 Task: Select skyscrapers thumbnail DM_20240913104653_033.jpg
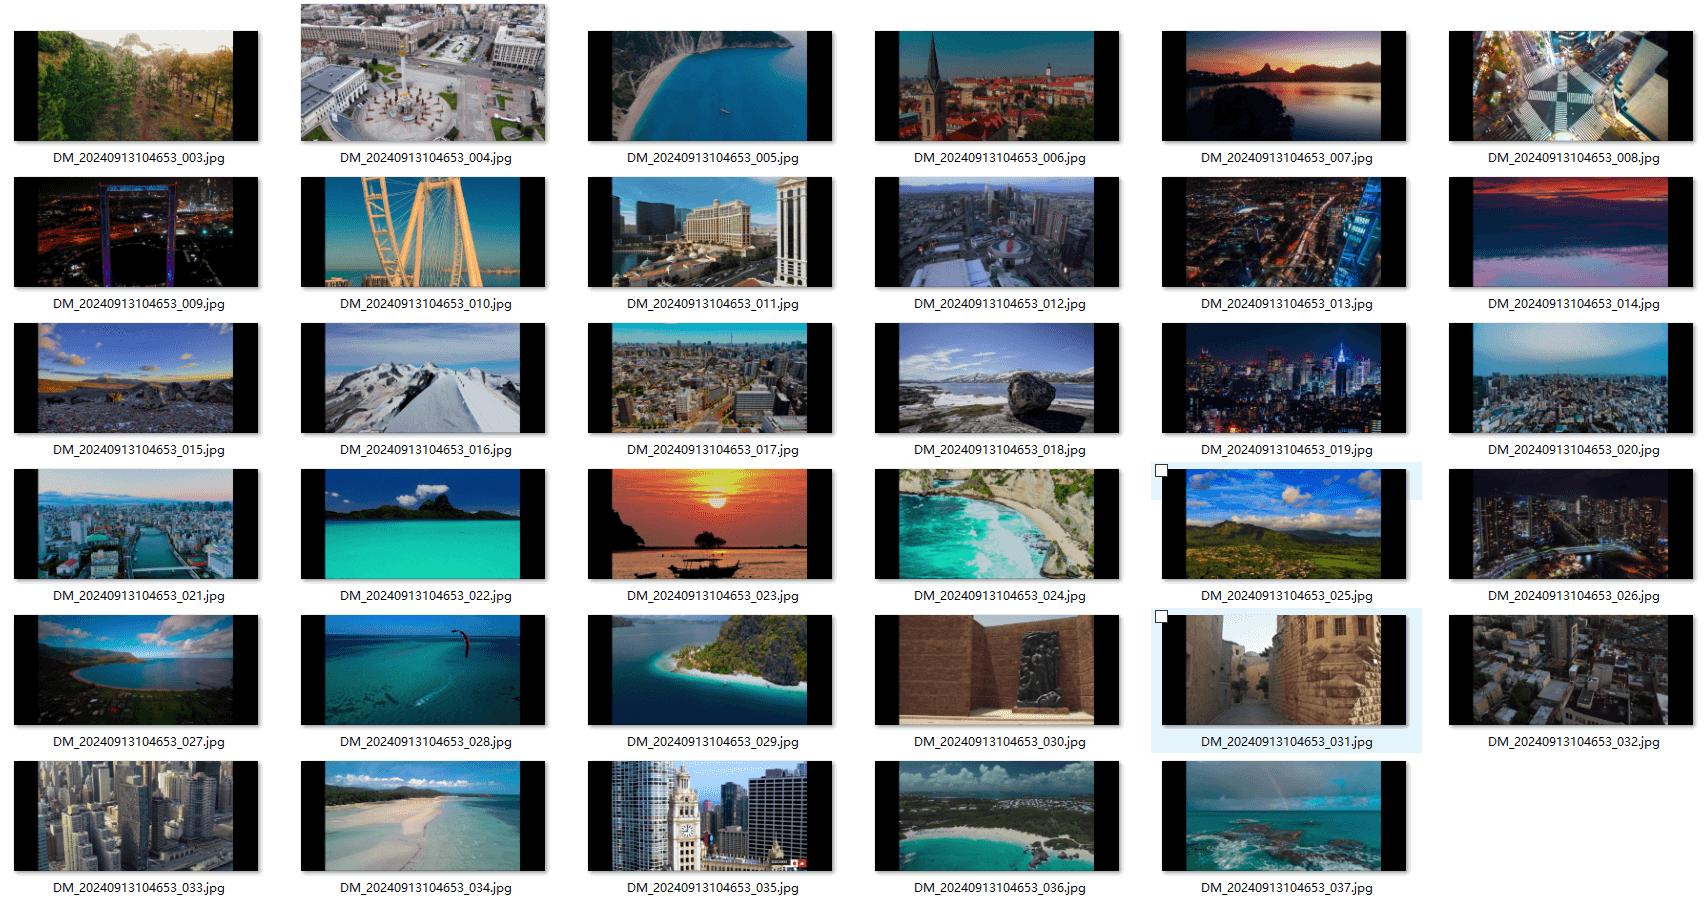136,816
